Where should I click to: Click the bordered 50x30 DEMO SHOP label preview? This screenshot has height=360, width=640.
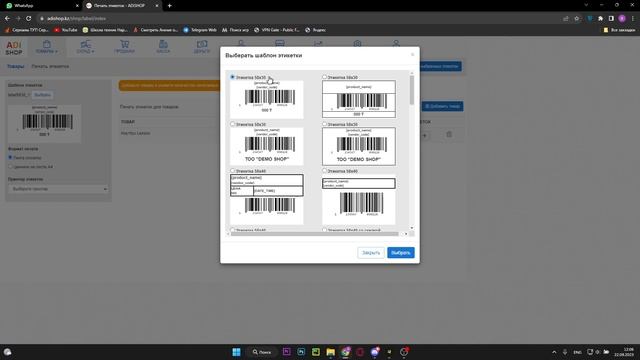[359, 146]
